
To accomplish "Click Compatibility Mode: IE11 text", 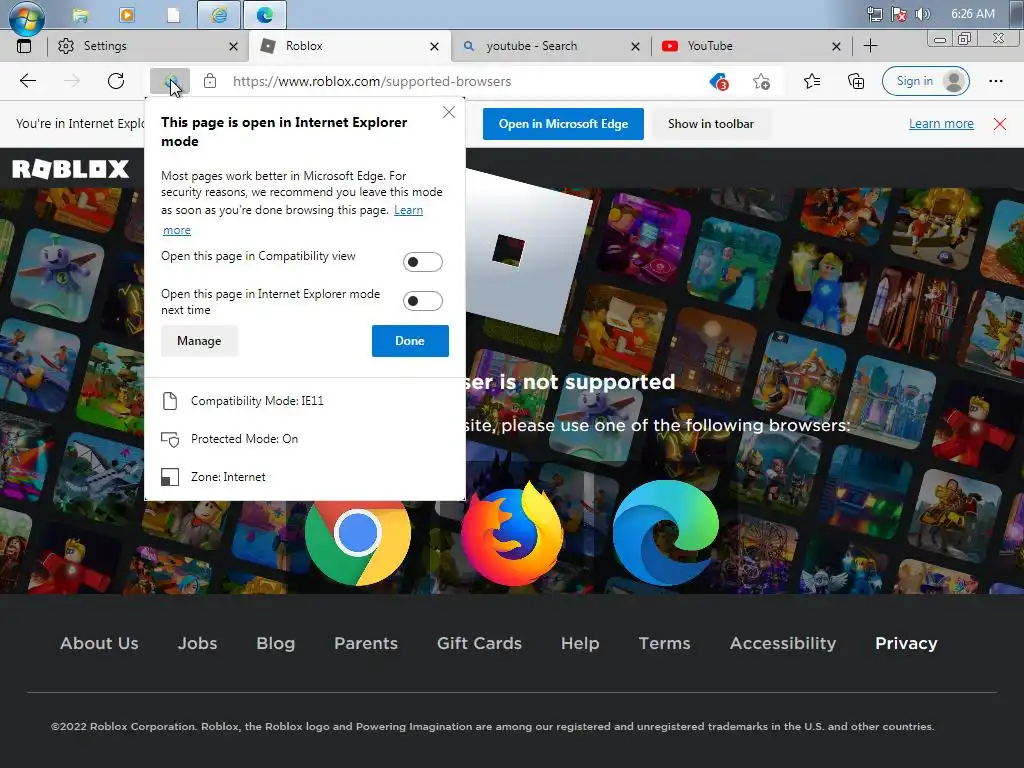I will [257, 401].
